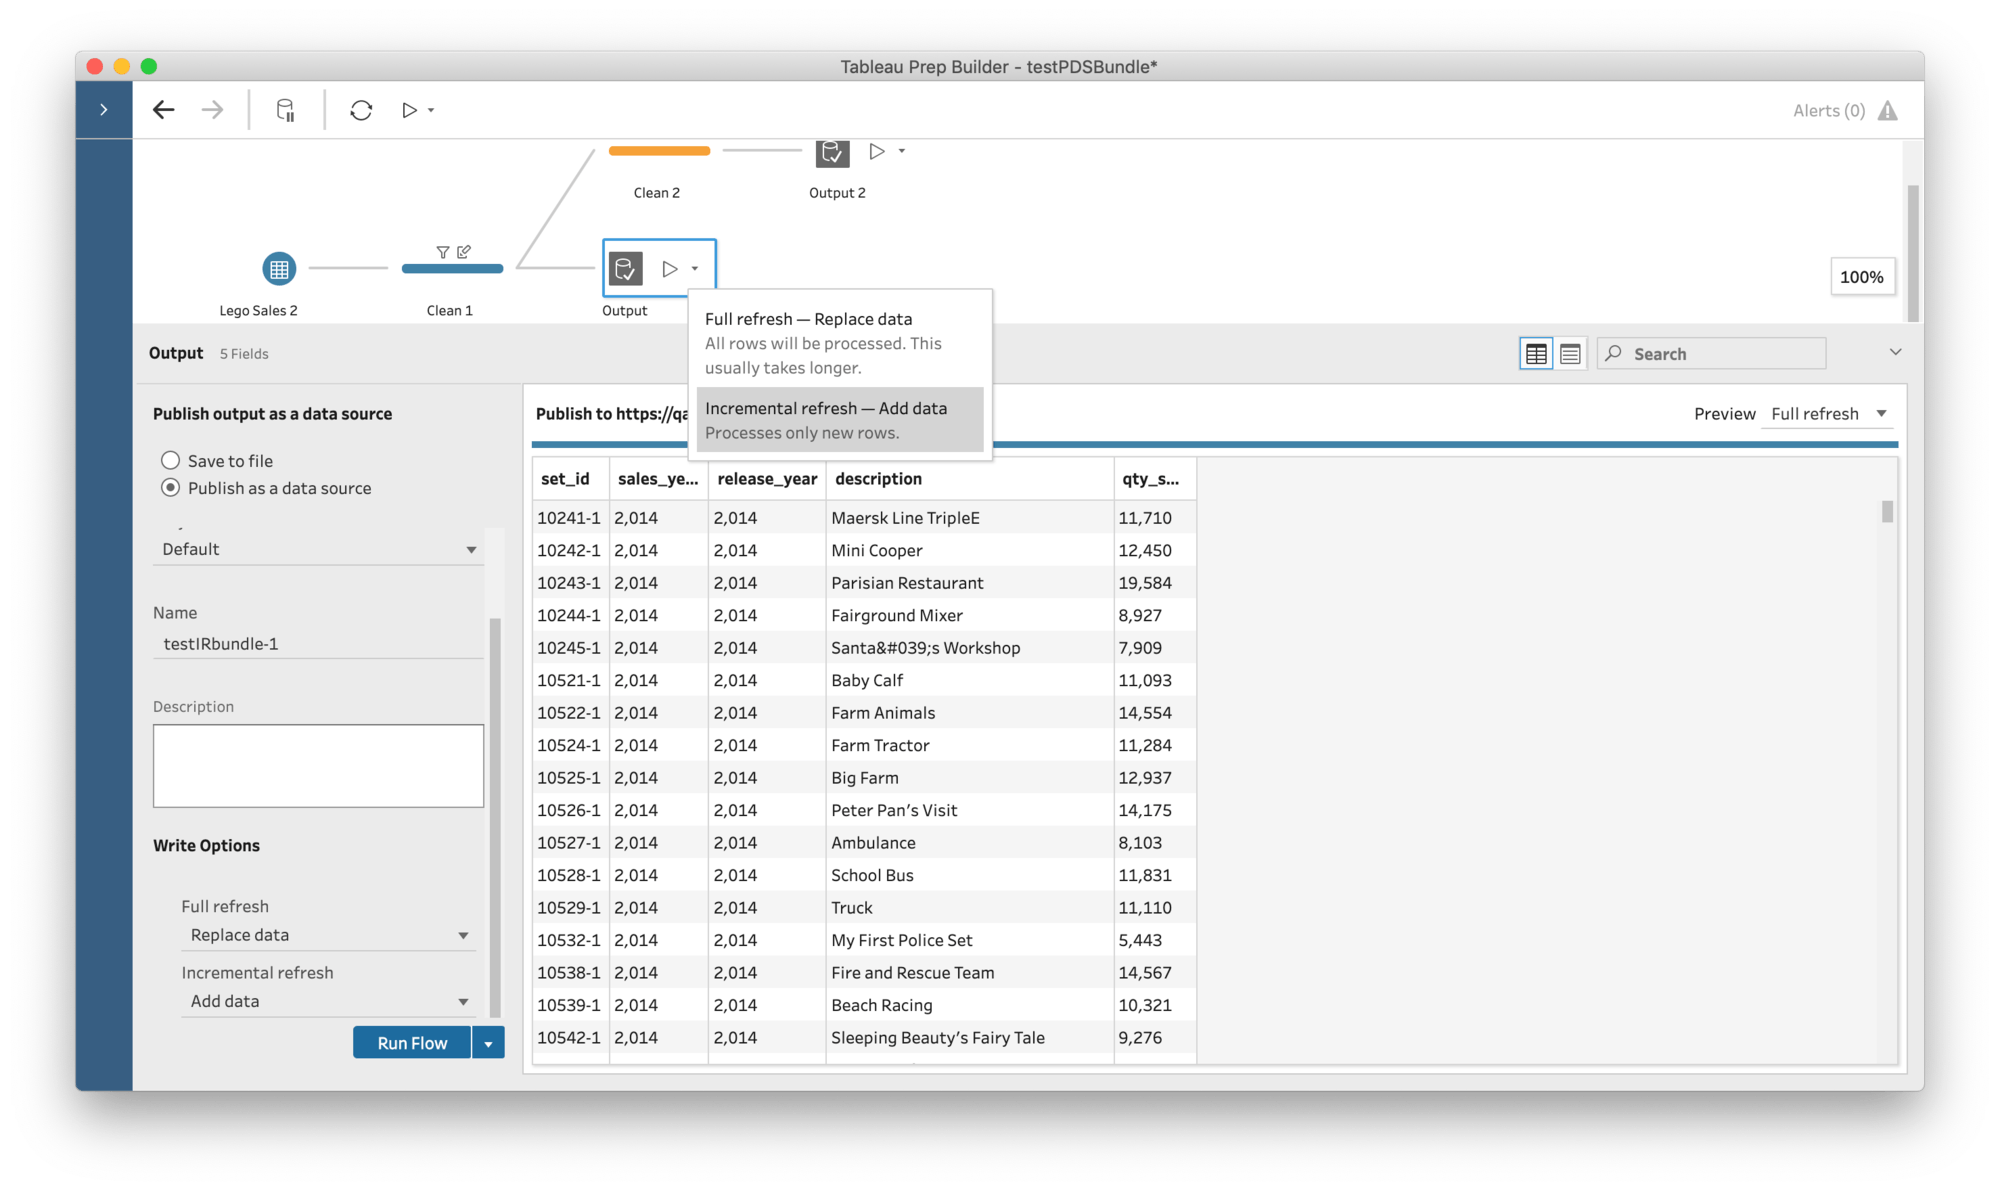Screen dimensions: 2000x1191
Task: Click the edit annotation icon above Clean 1
Action: [463, 252]
